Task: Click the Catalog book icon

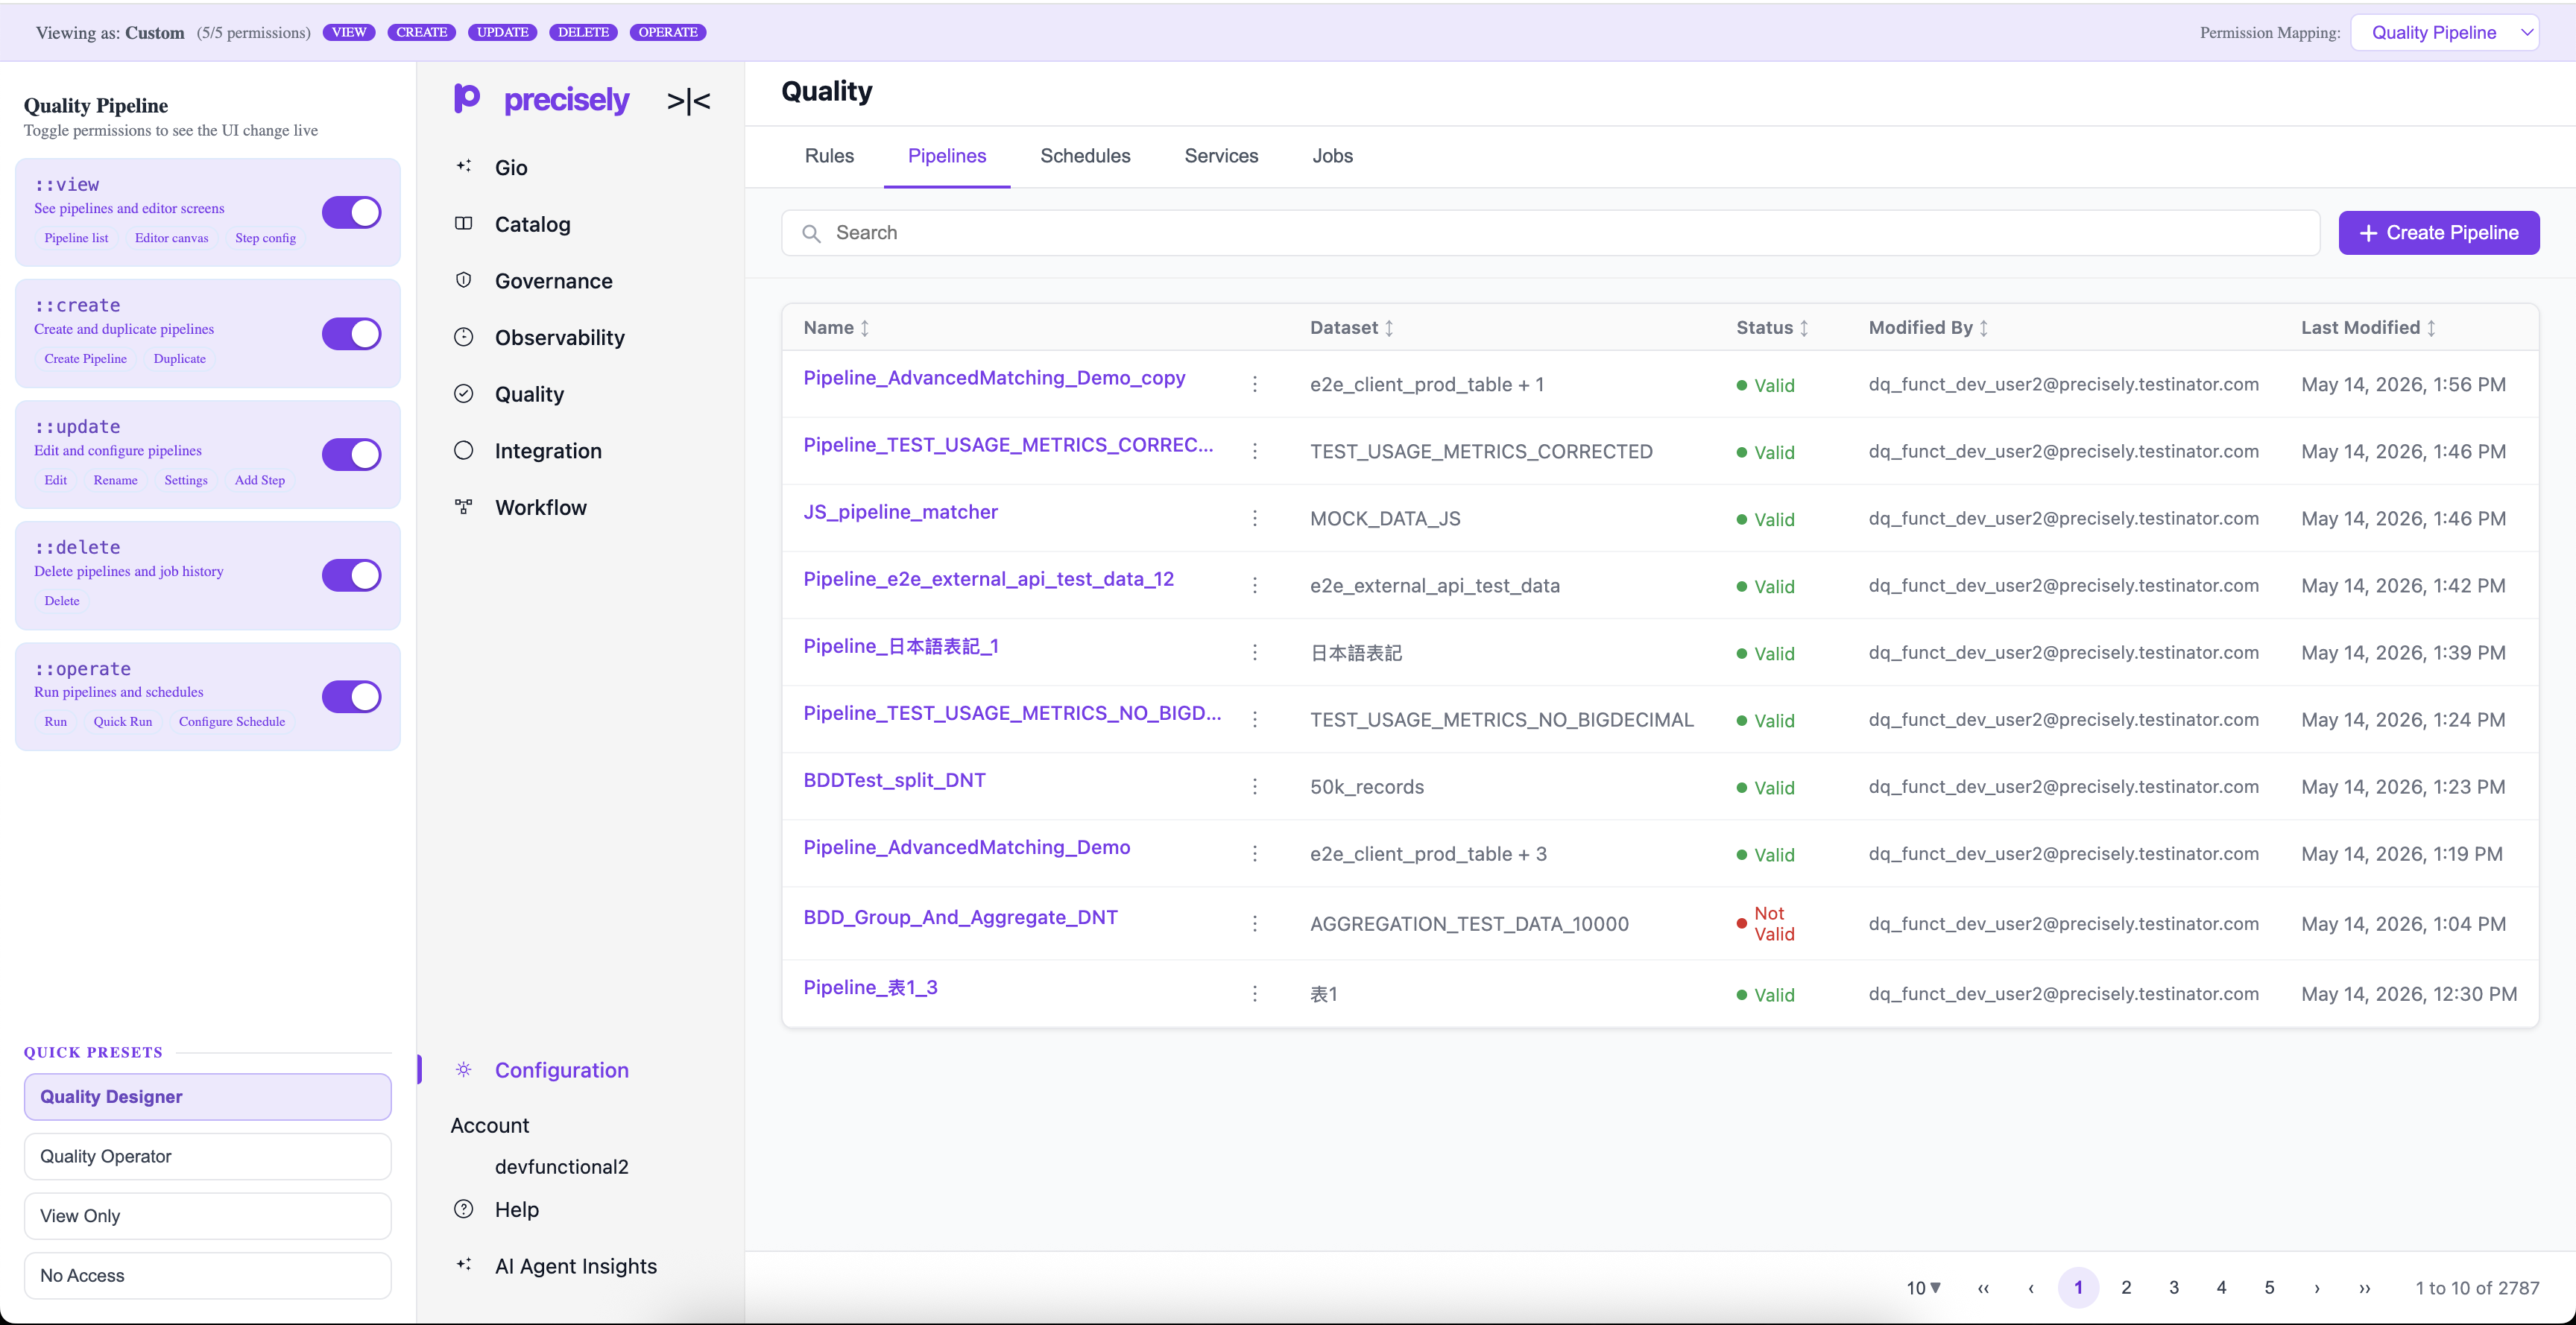Action: [464, 223]
